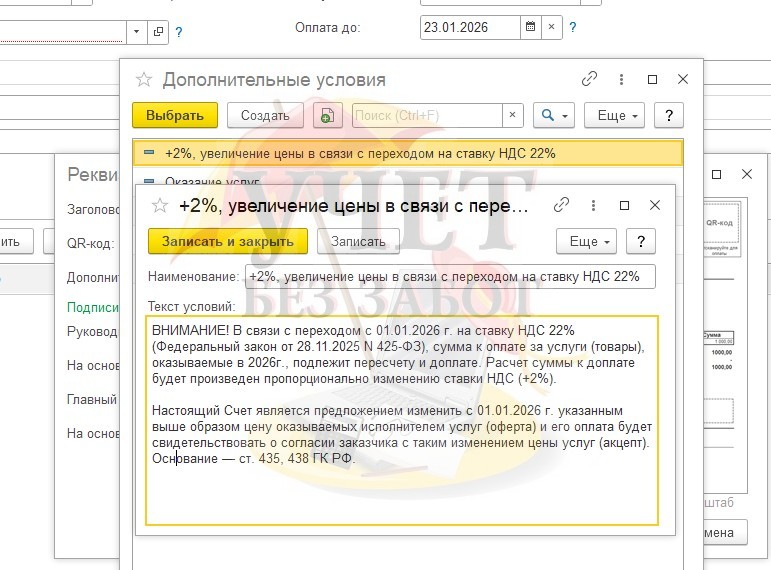Screen dimensions: 771x570
Task: Star the Дополнительные условия window as favorite
Action: tap(144, 80)
